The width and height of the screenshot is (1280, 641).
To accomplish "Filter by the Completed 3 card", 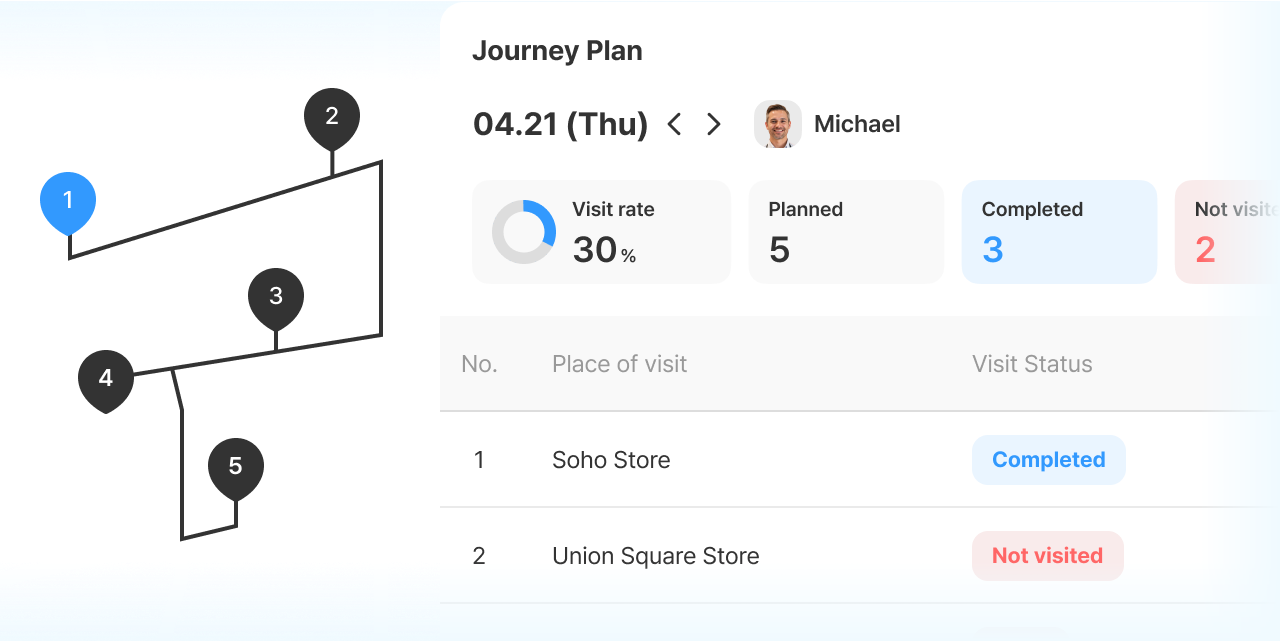I will [x=1059, y=232].
